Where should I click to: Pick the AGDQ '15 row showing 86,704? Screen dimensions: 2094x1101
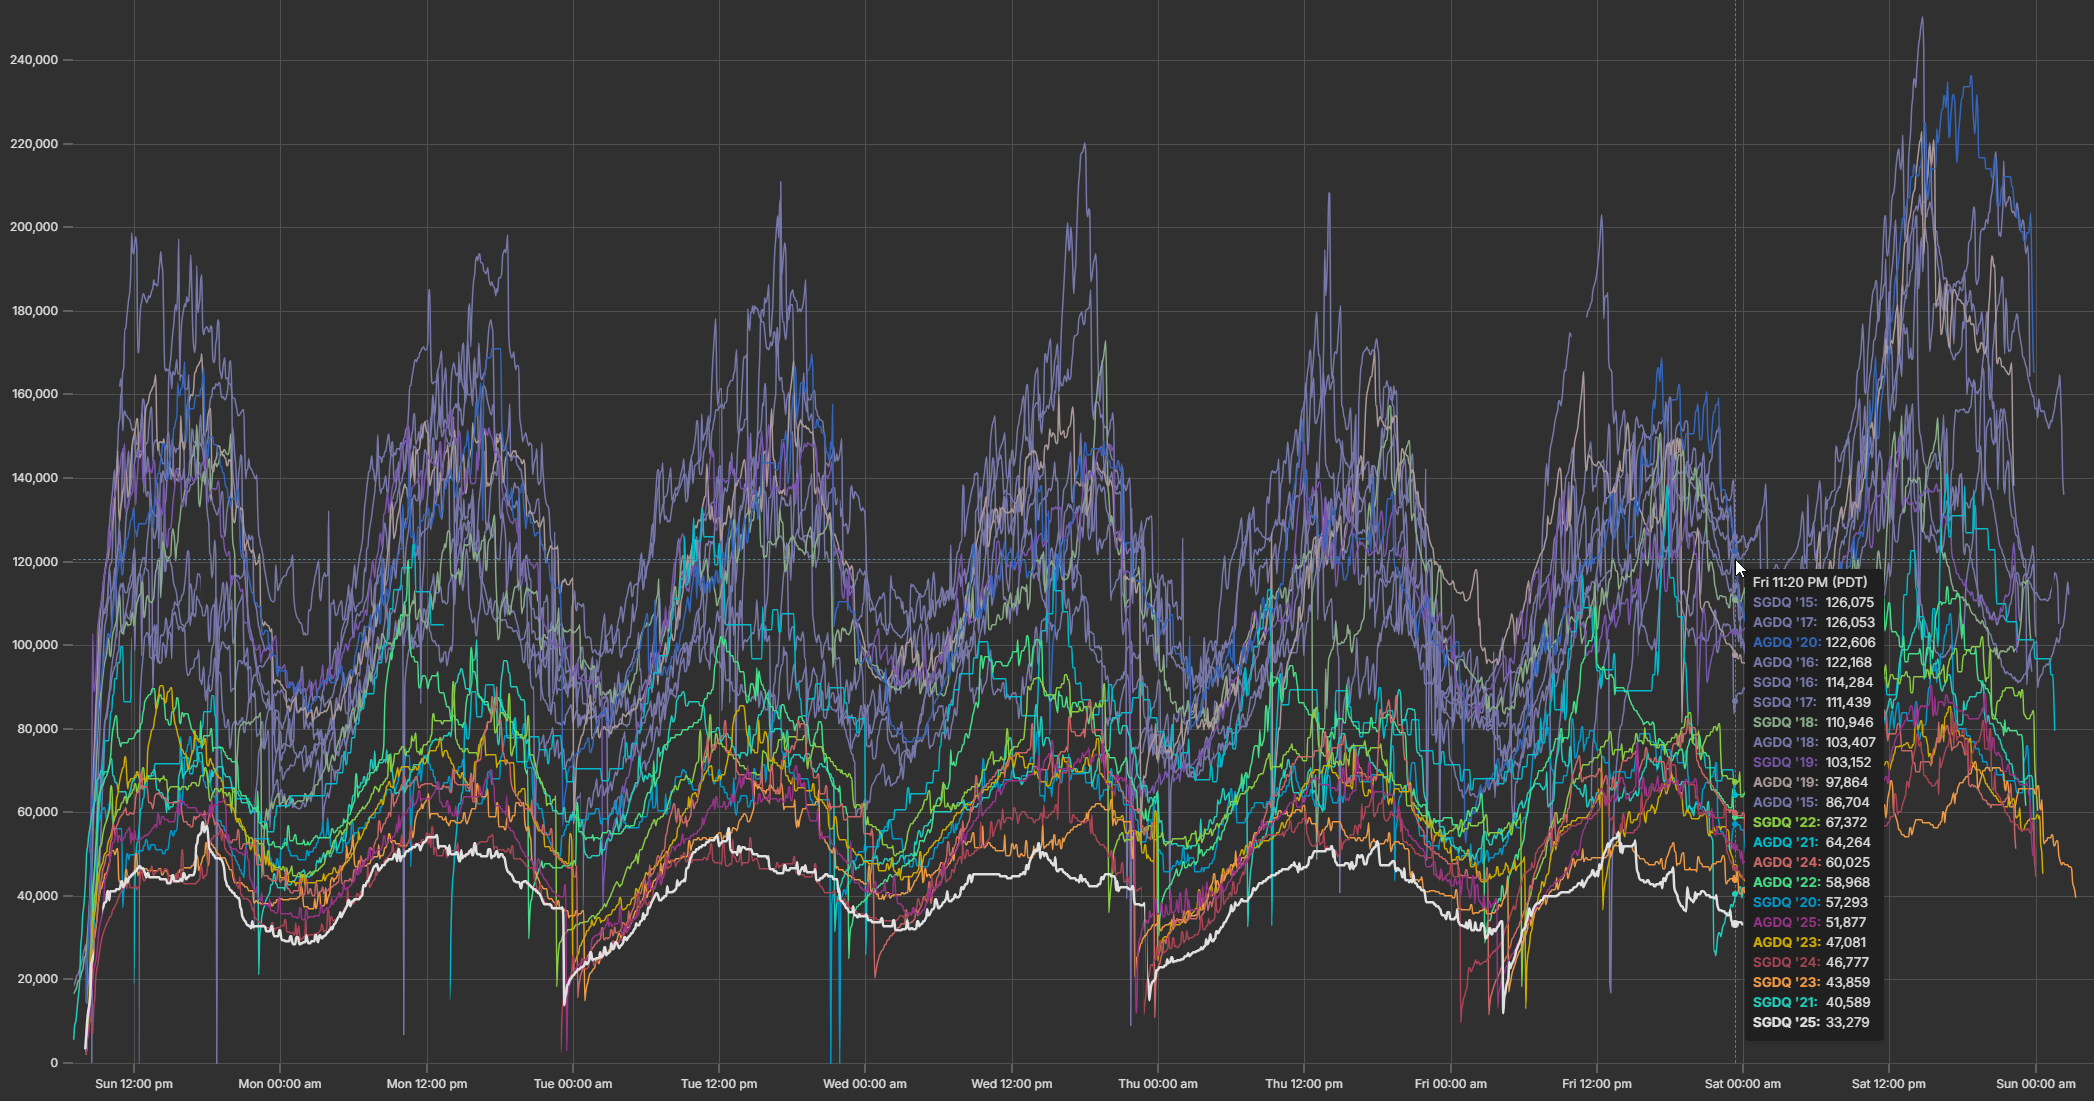(x=1811, y=802)
